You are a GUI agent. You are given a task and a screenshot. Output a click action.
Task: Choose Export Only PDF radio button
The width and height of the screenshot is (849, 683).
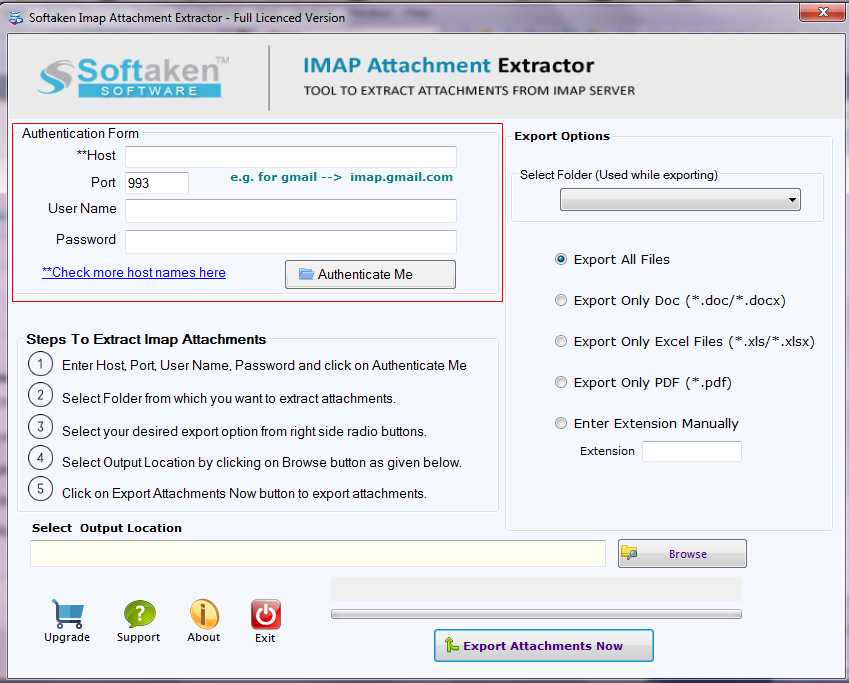[x=561, y=382]
